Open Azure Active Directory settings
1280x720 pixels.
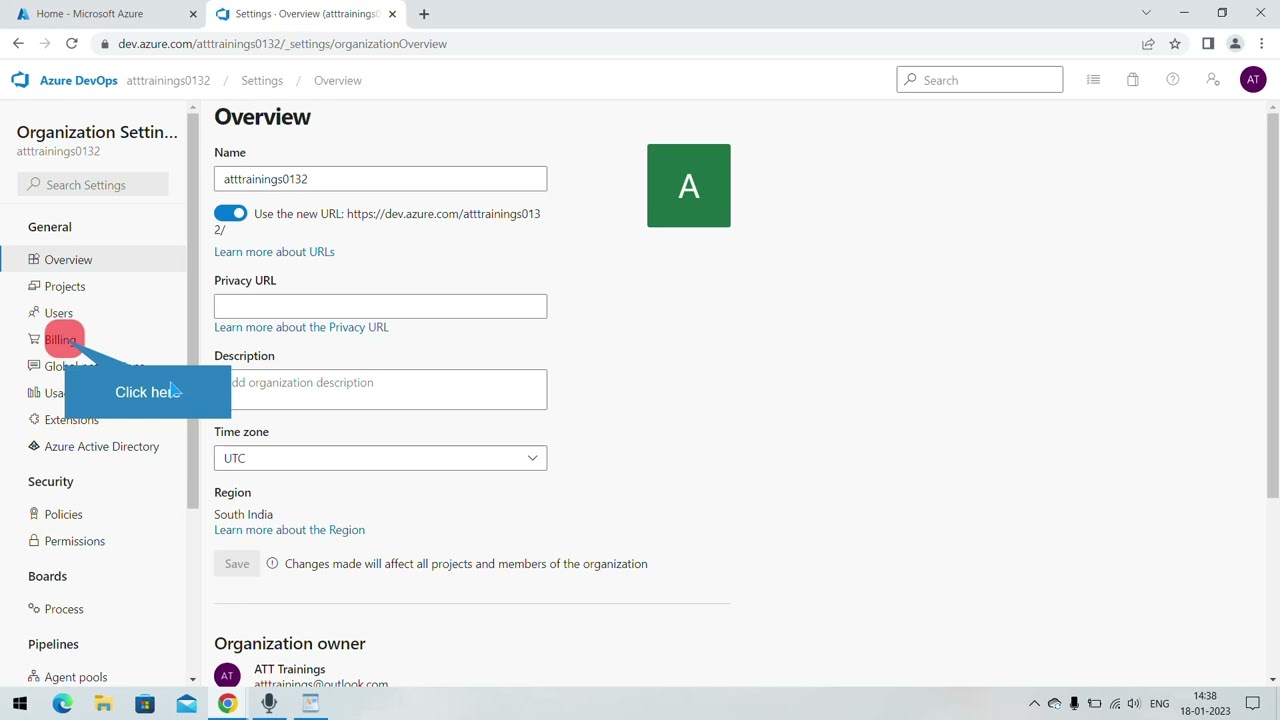pyautogui.click(x=93, y=447)
